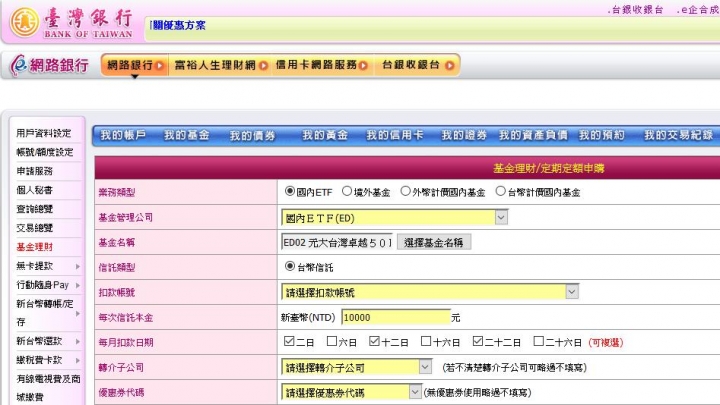Open 用戶資料設定 in sidebar
Viewport: 720px width, 405px height.
(44, 133)
